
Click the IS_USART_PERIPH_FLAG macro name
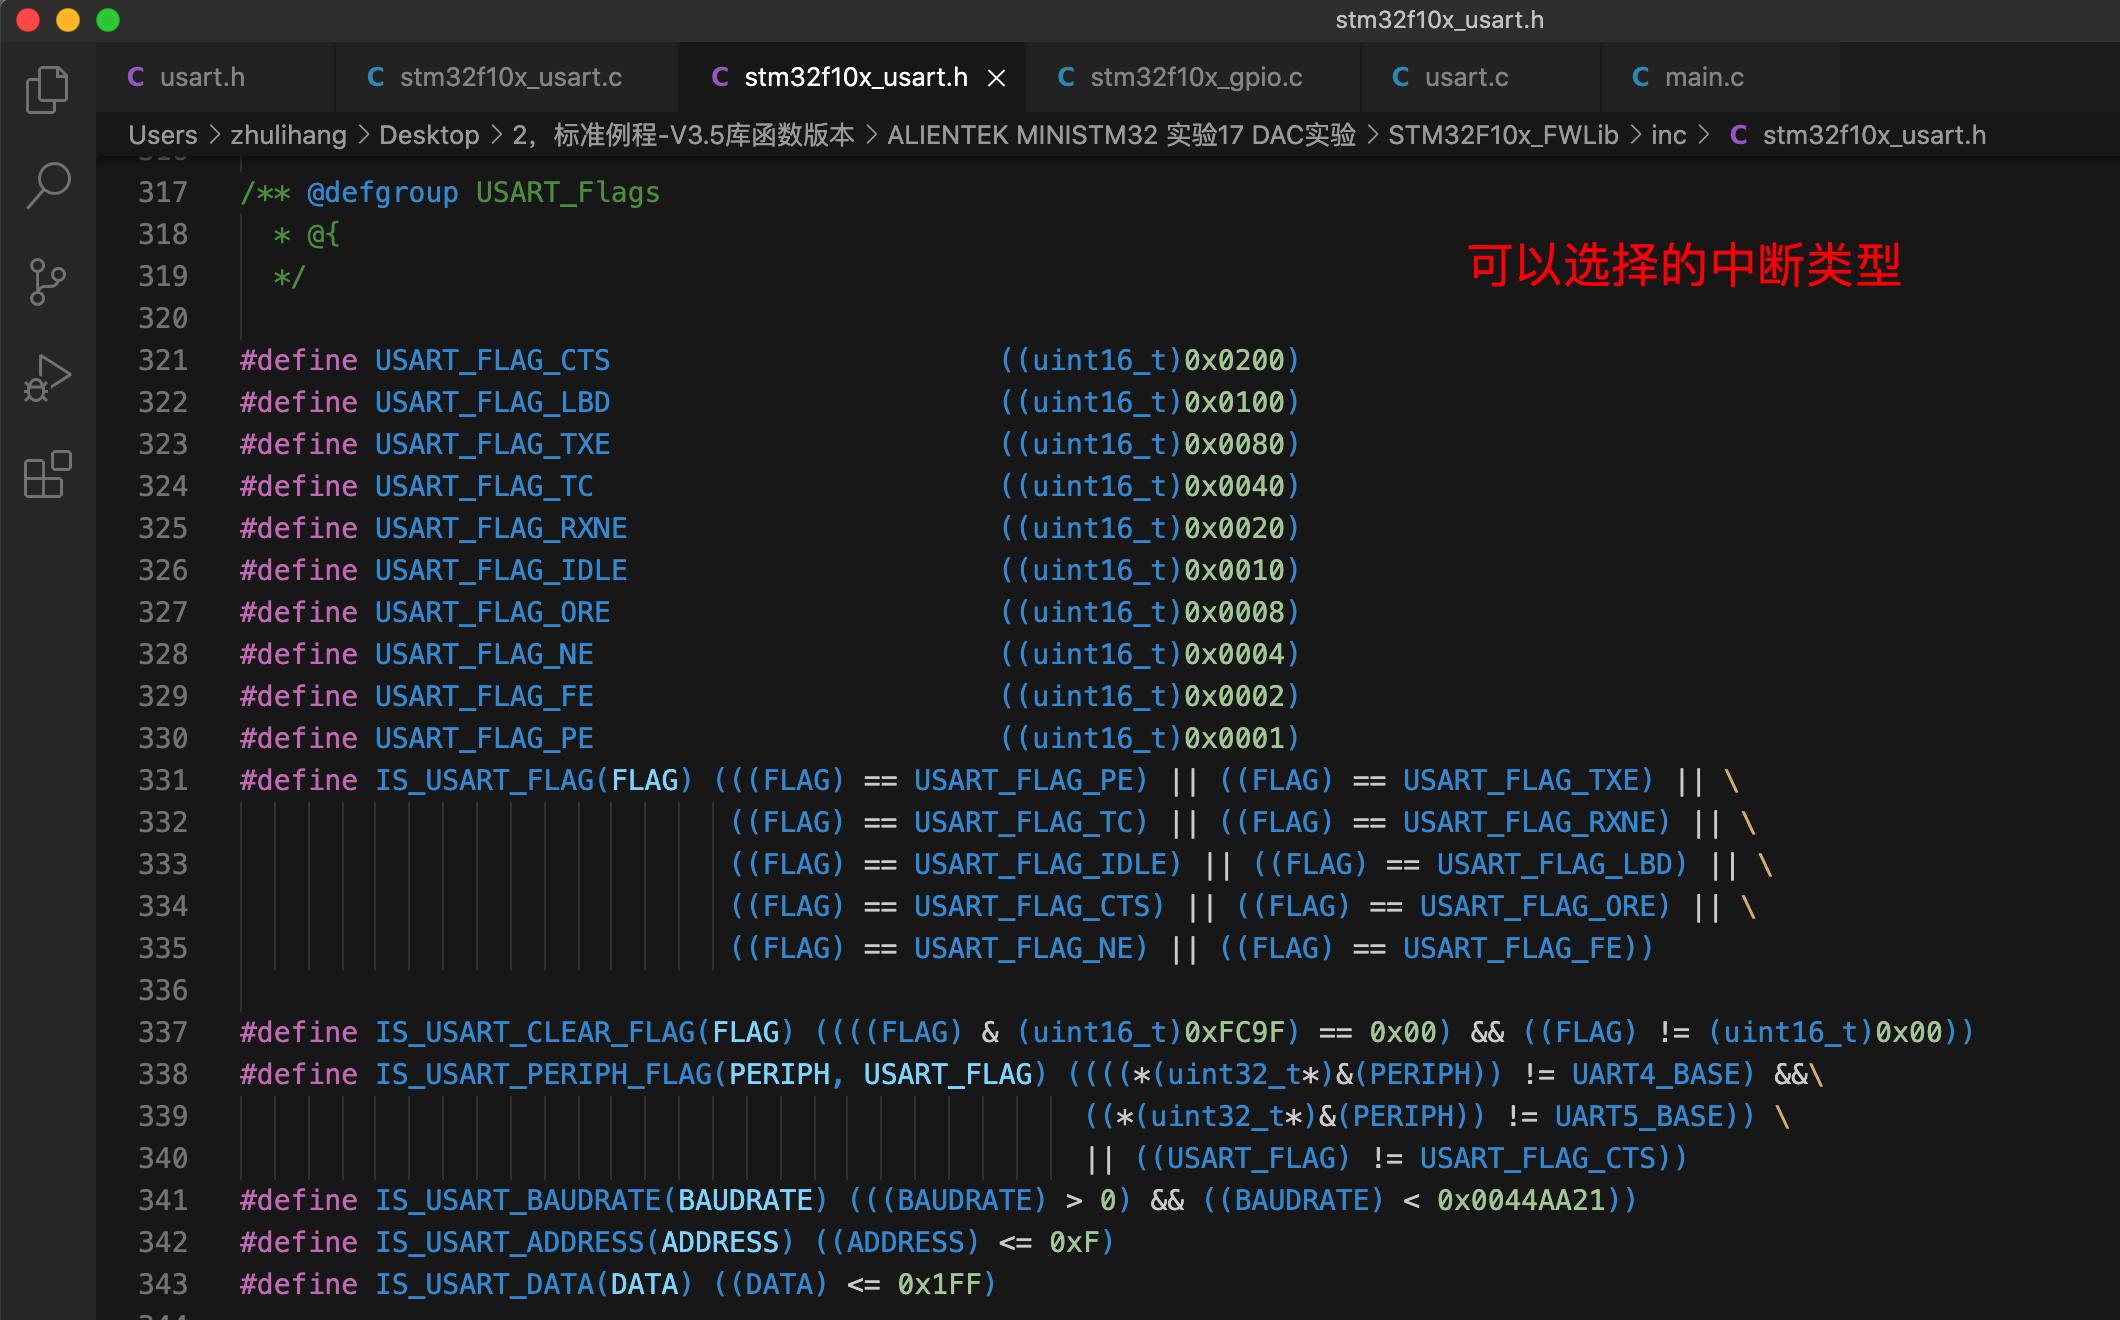pyautogui.click(x=543, y=1074)
